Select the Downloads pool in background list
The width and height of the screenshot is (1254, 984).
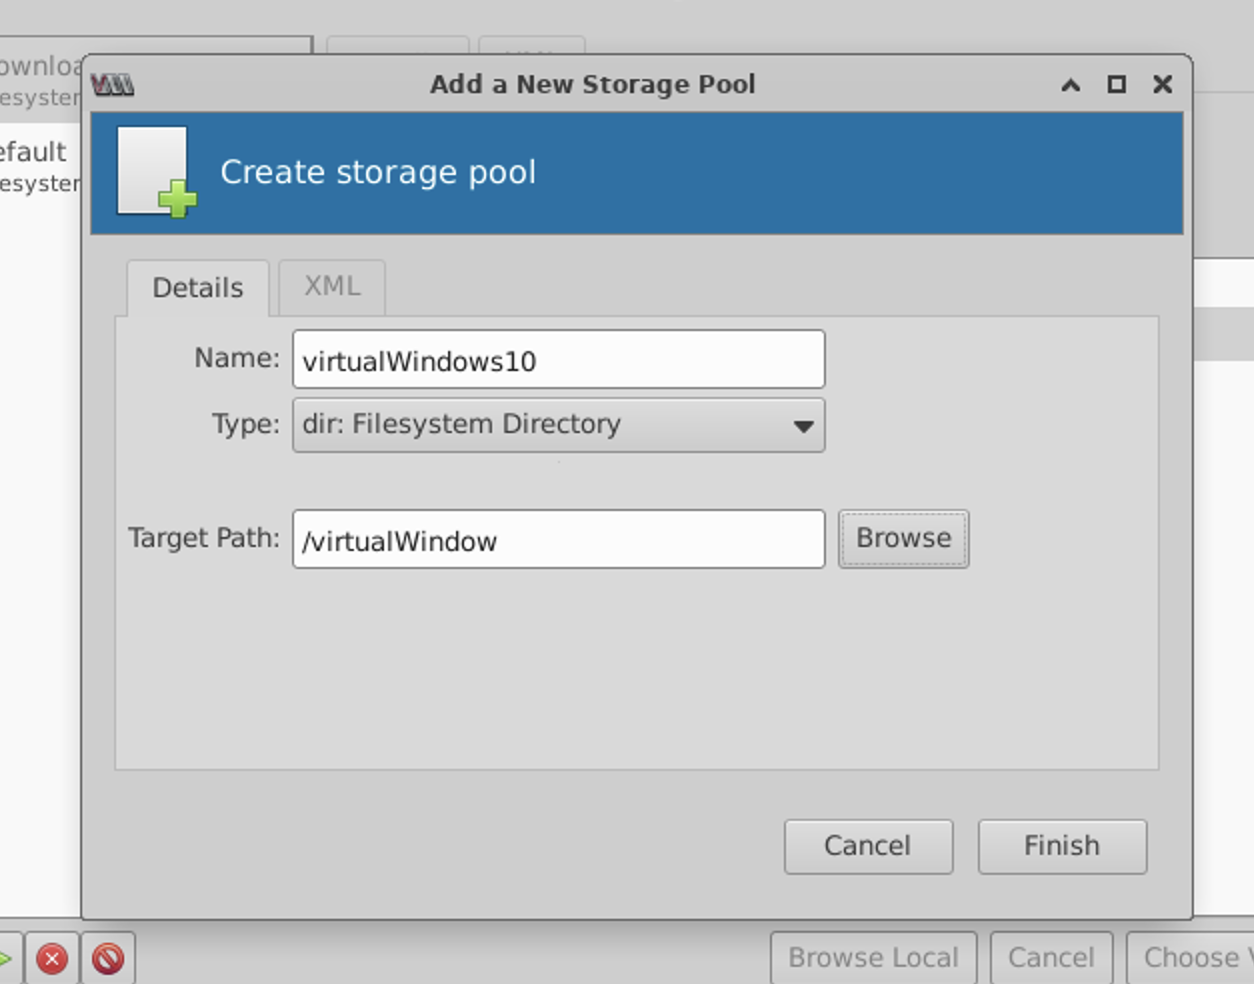[40, 80]
